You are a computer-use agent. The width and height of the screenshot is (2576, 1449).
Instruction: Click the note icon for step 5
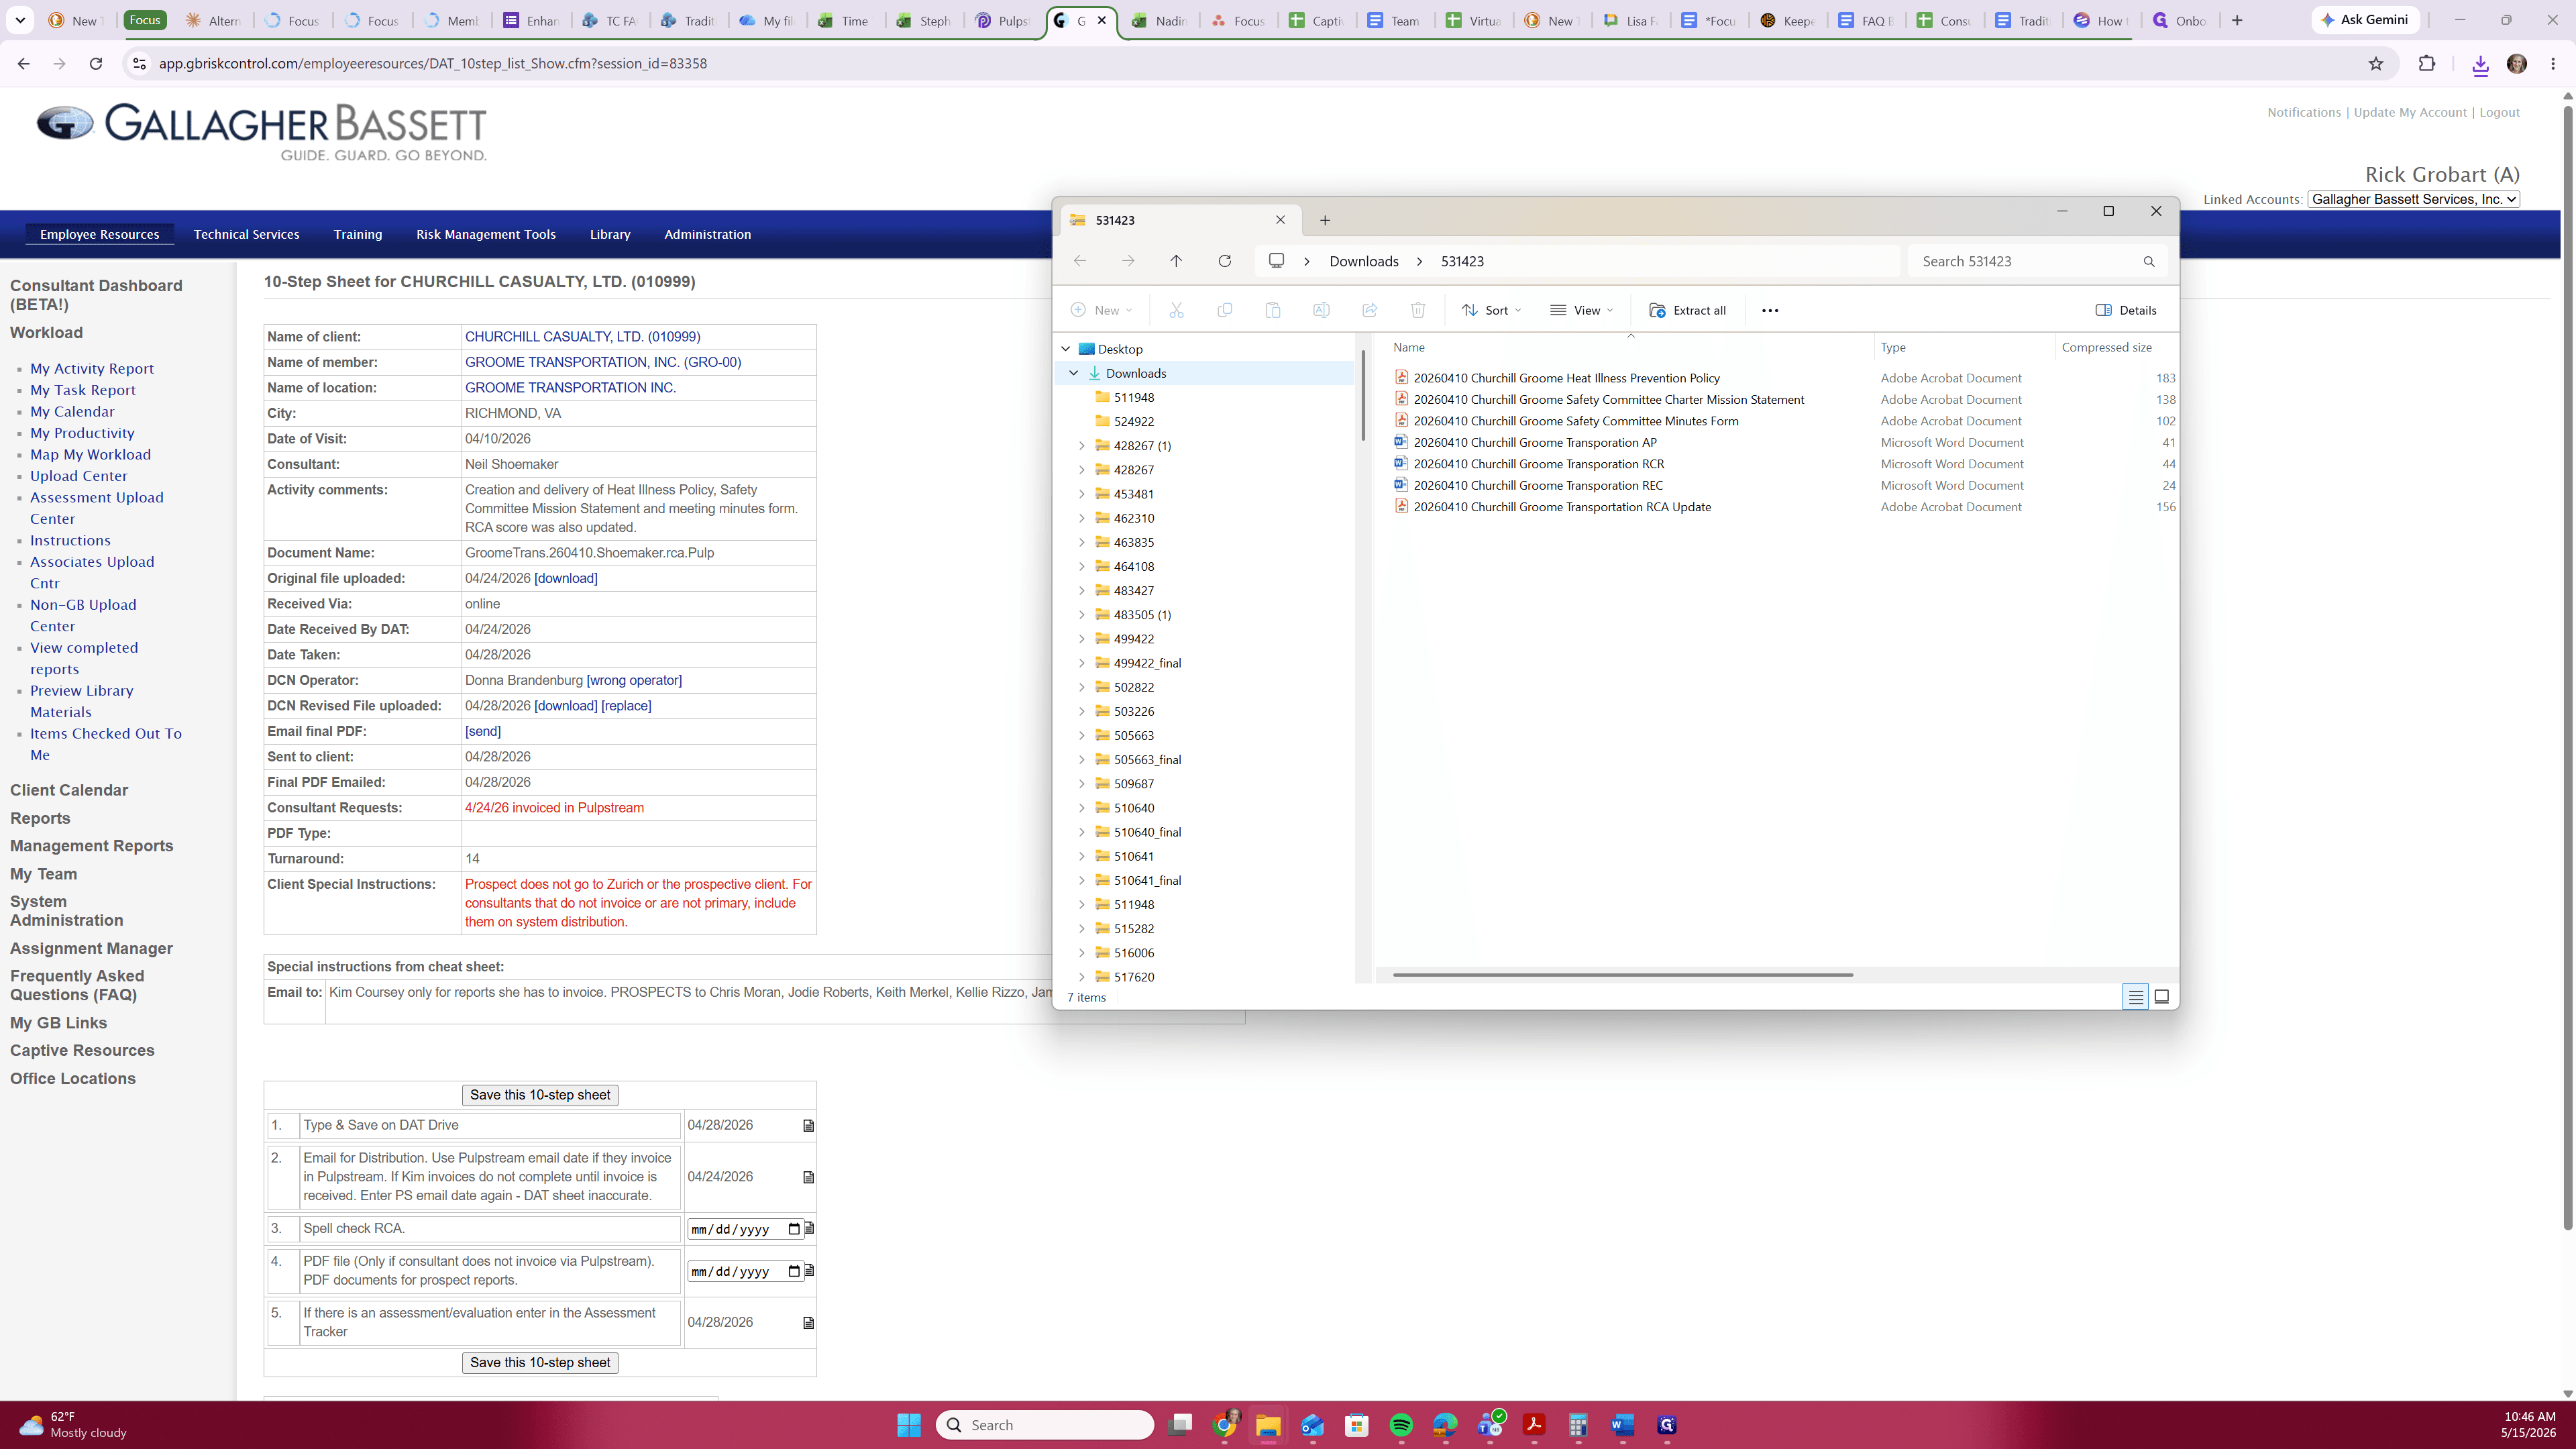tap(809, 1323)
